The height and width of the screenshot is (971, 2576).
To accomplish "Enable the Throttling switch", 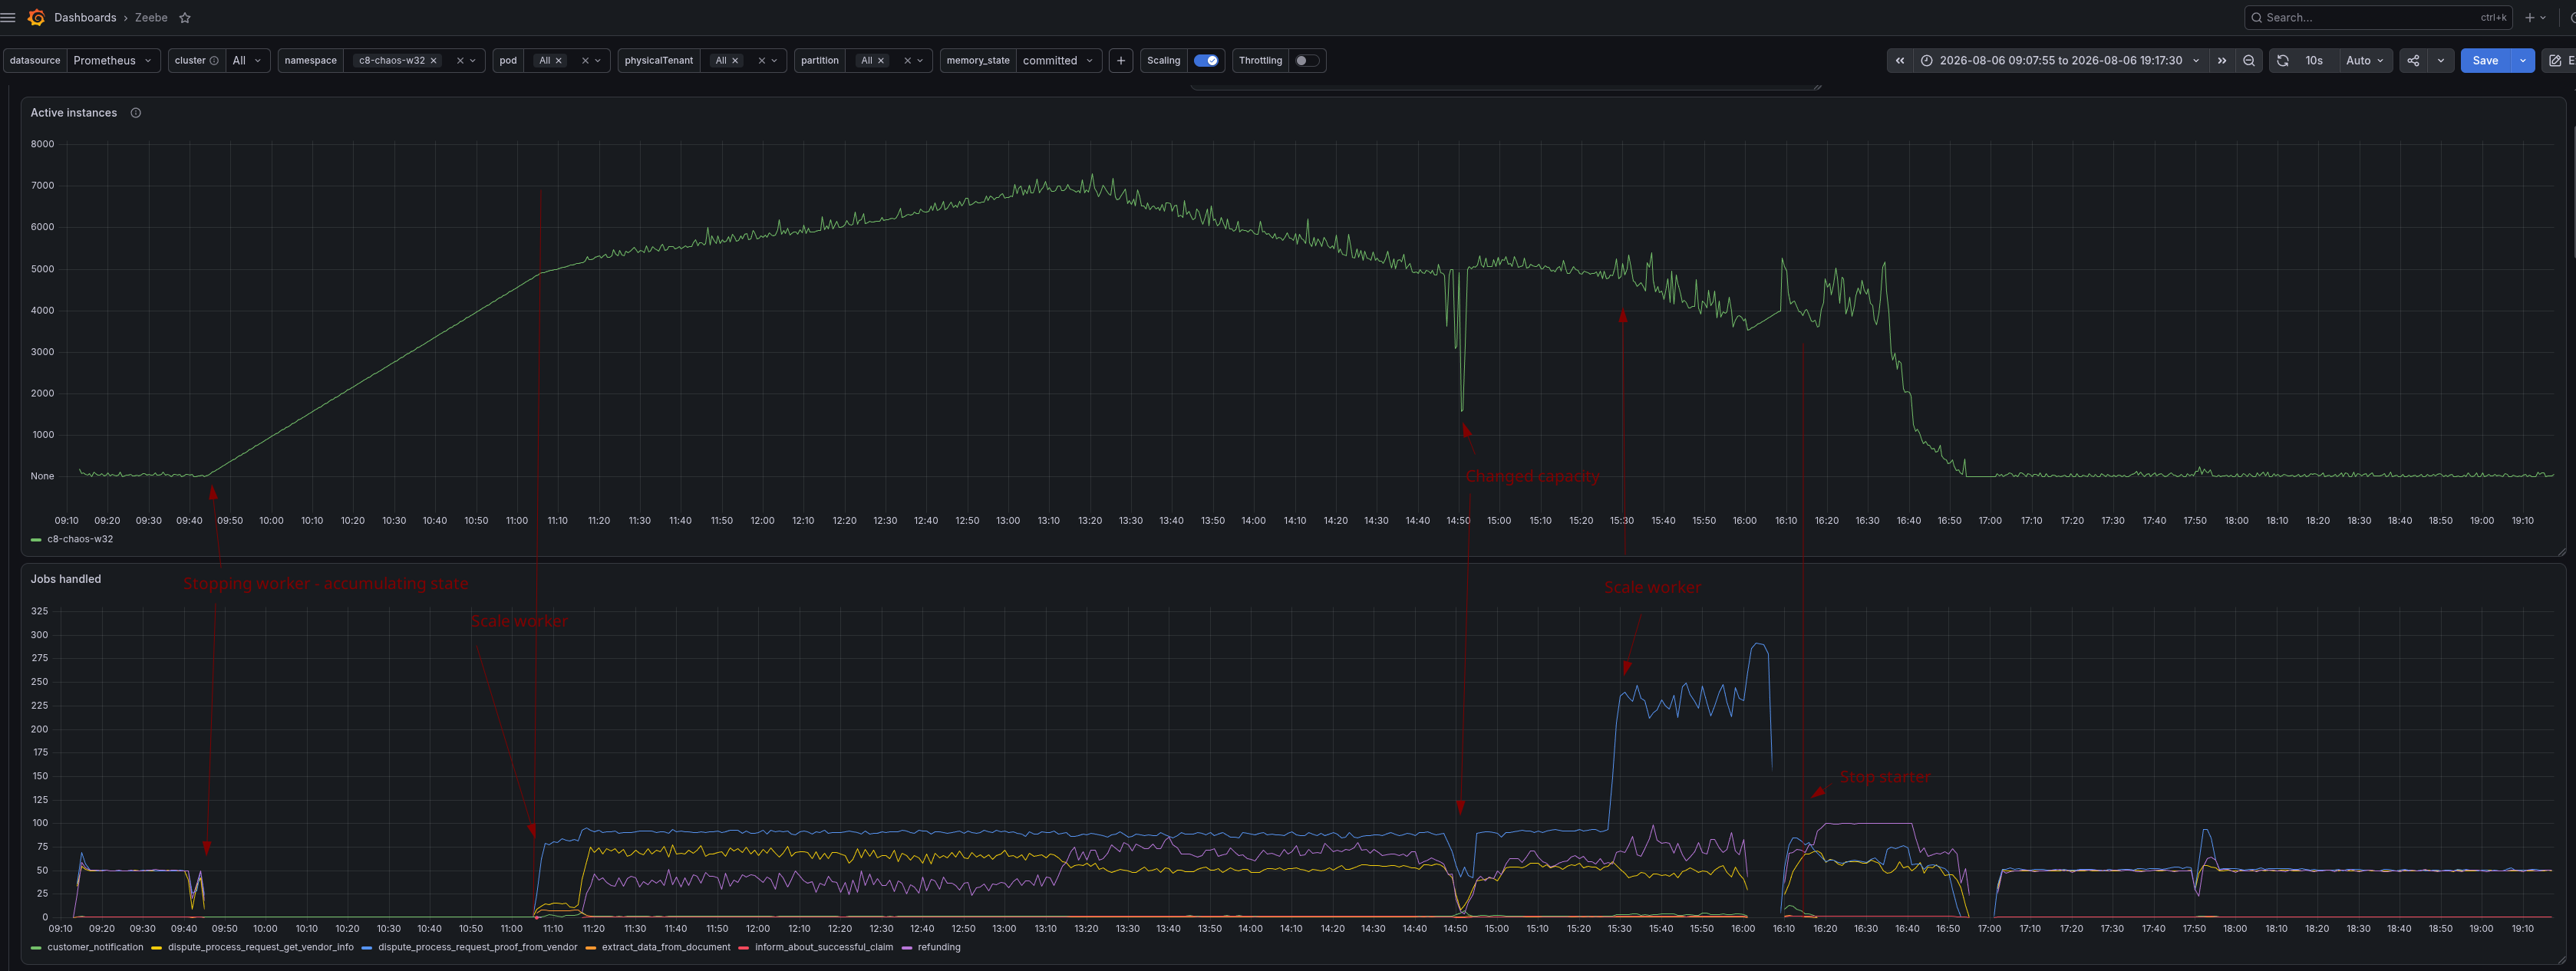I will [1307, 61].
